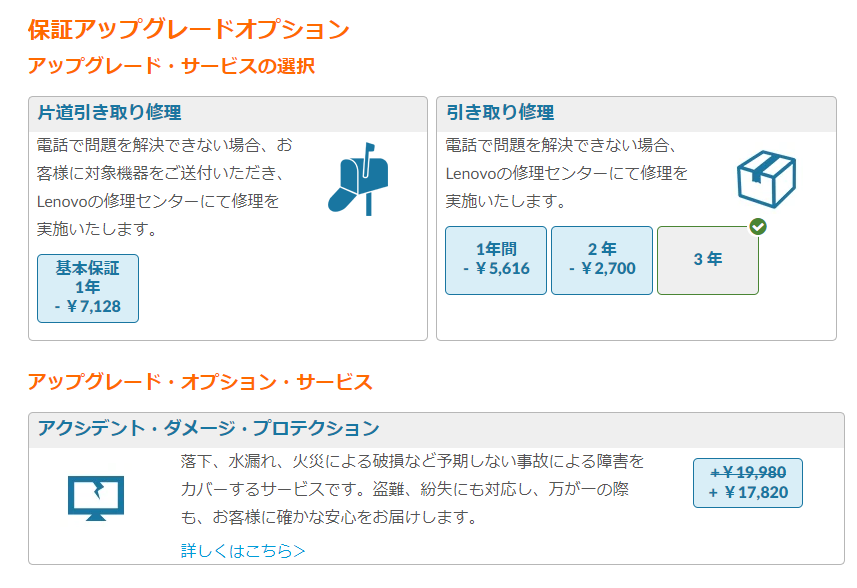Choose the 2年 -¥2,700 warranty option

pyautogui.click(x=602, y=260)
